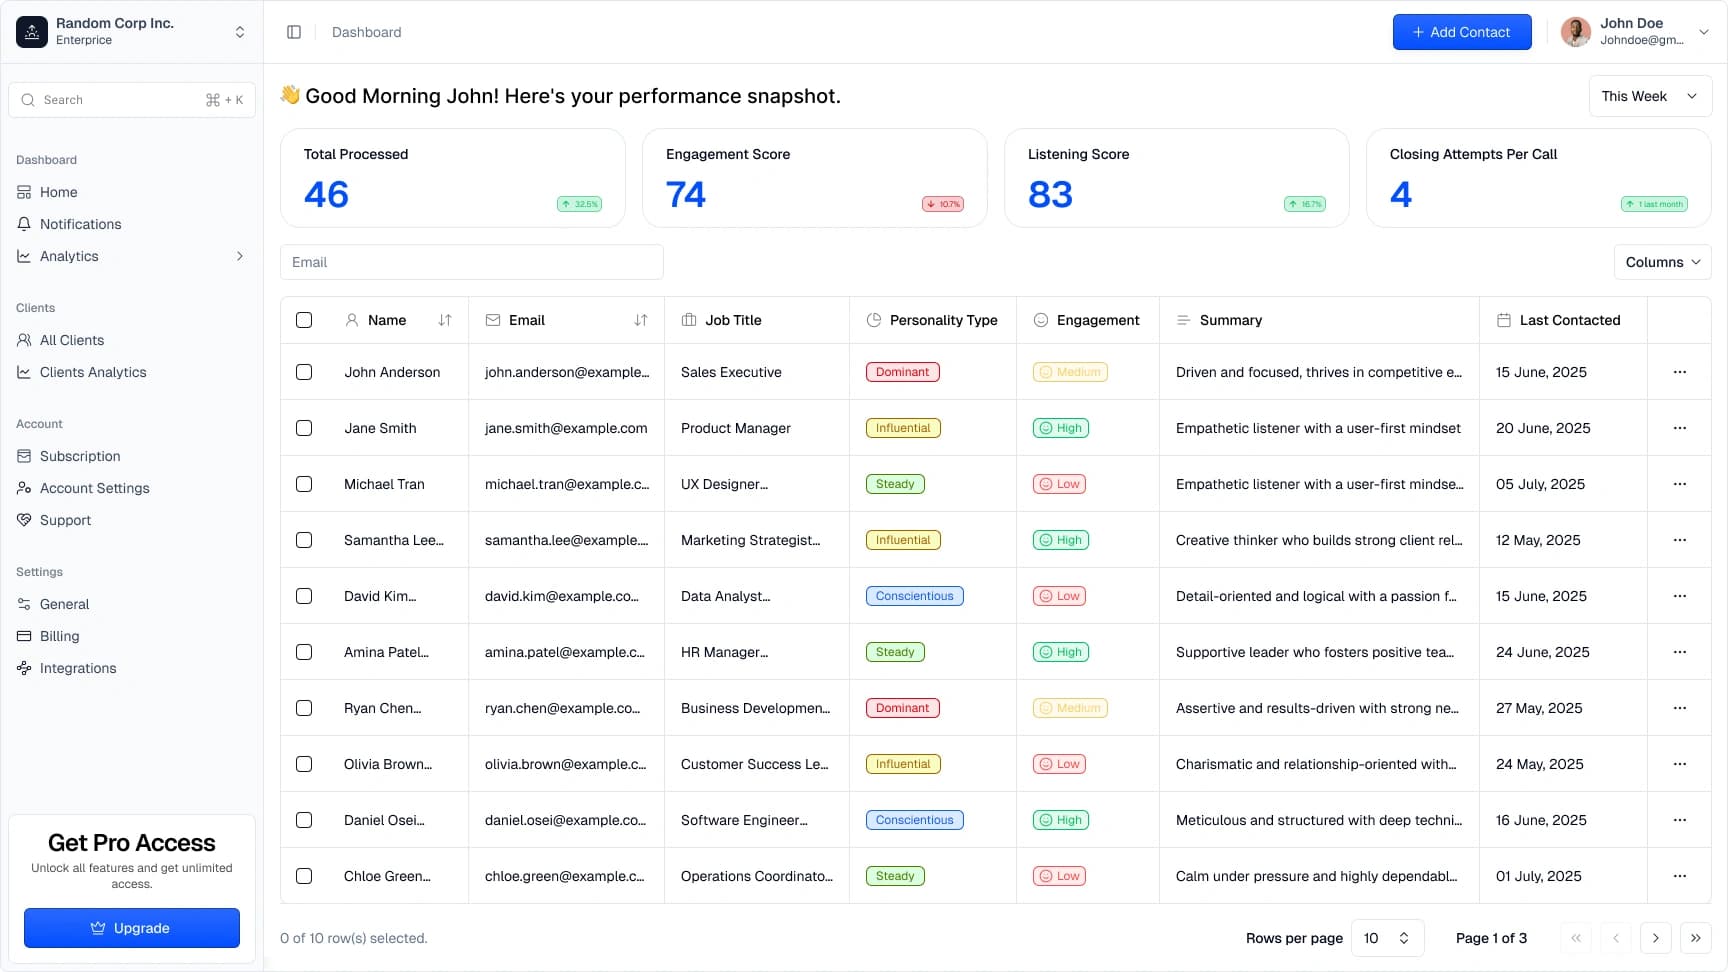Check the Jane Smith row checkbox
Image resolution: width=1728 pixels, height=972 pixels.
pyautogui.click(x=304, y=428)
